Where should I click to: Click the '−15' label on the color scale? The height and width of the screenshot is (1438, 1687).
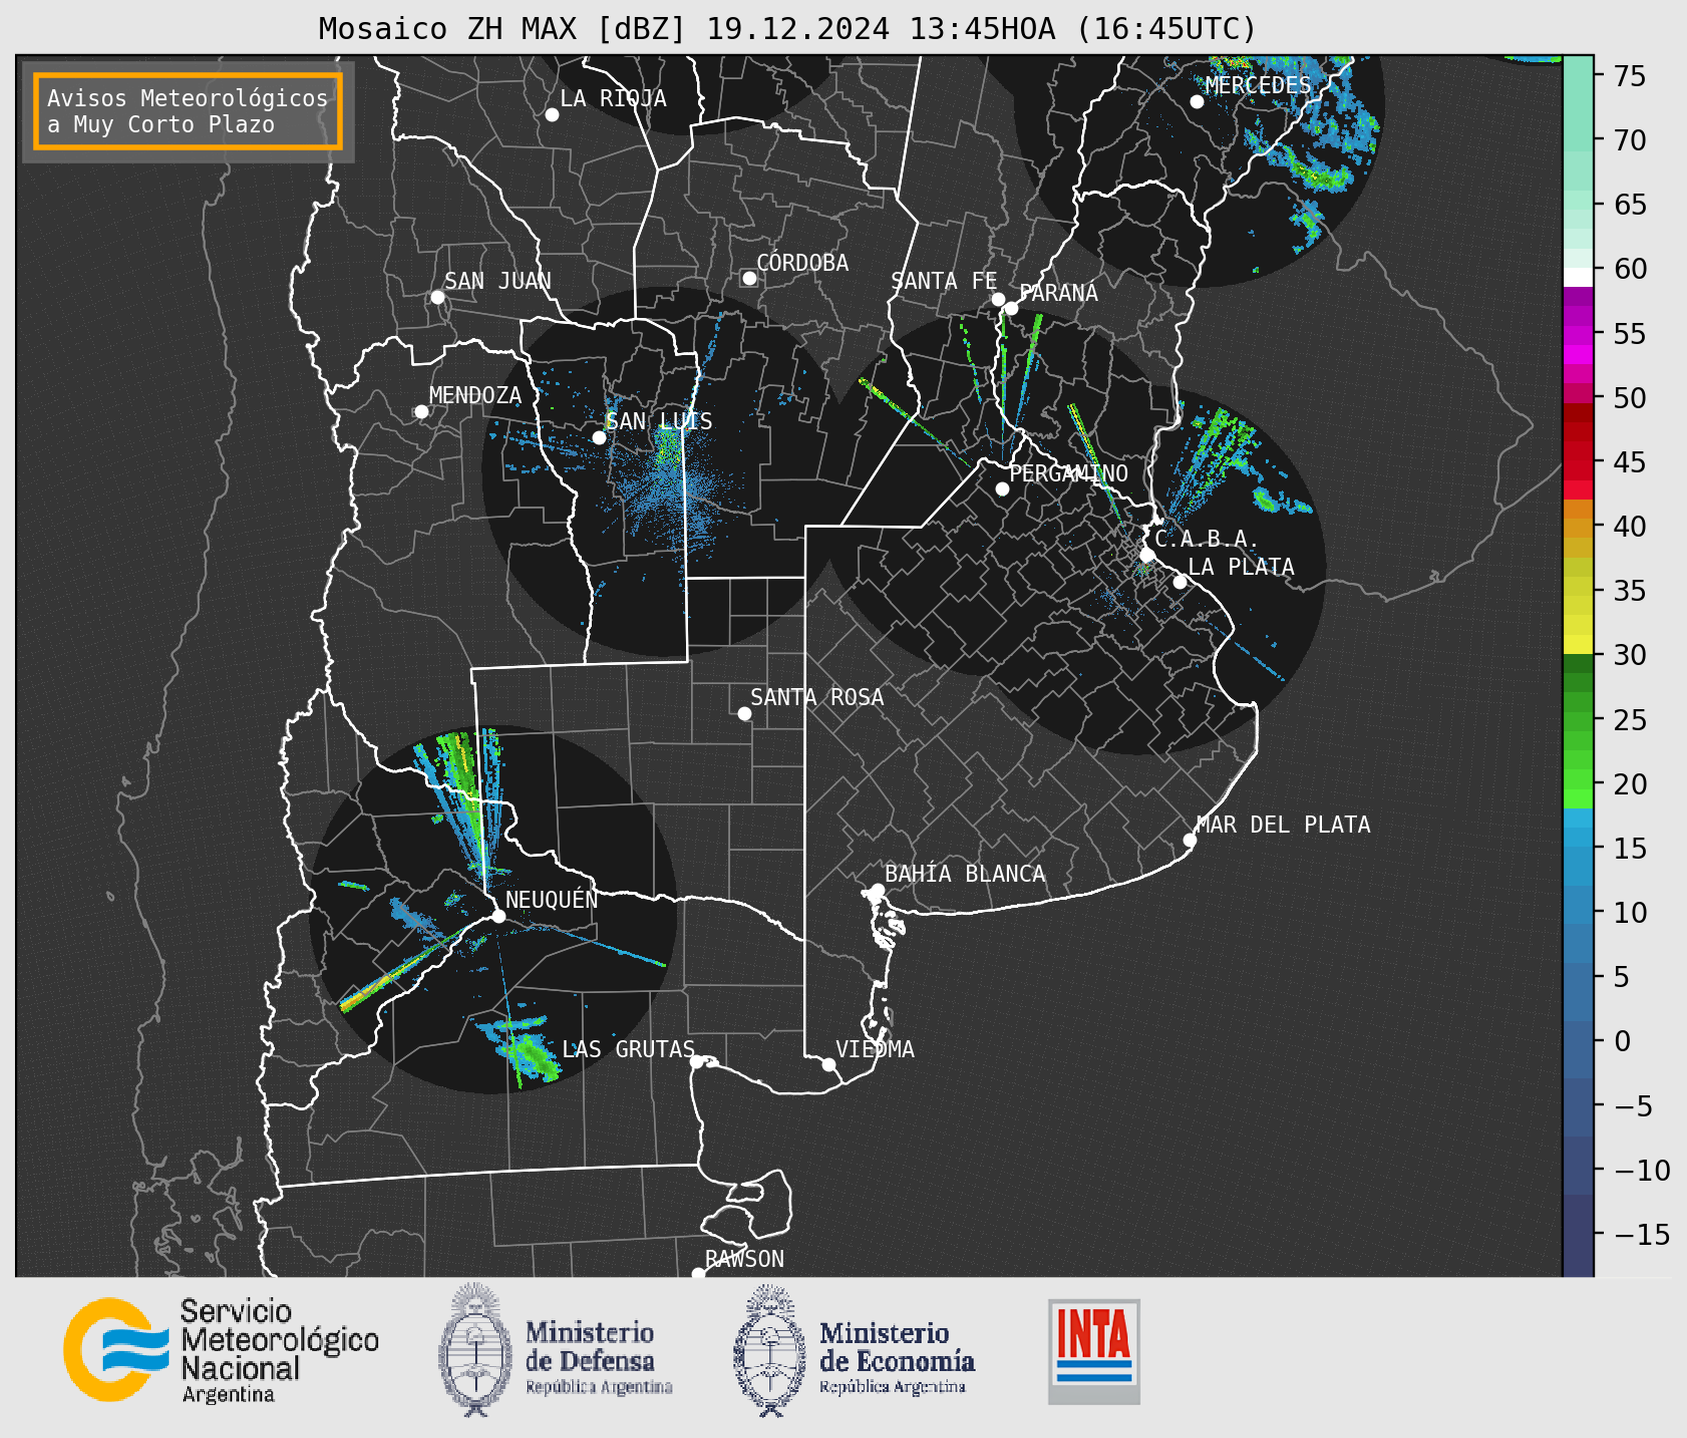(1634, 1234)
